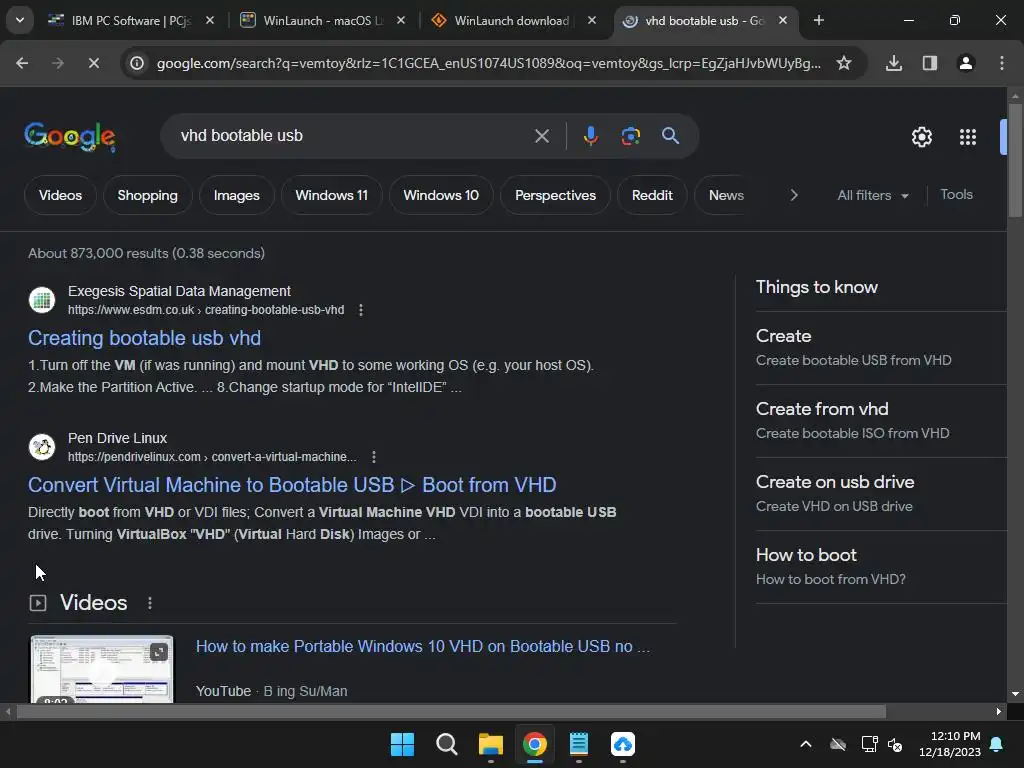Bookmark this page with the star icon
This screenshot has height=768, width=1024.
[844, 63]
